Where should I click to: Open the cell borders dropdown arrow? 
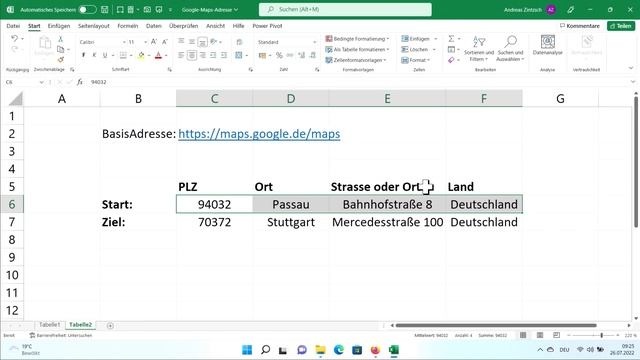(x=131, y=56)
